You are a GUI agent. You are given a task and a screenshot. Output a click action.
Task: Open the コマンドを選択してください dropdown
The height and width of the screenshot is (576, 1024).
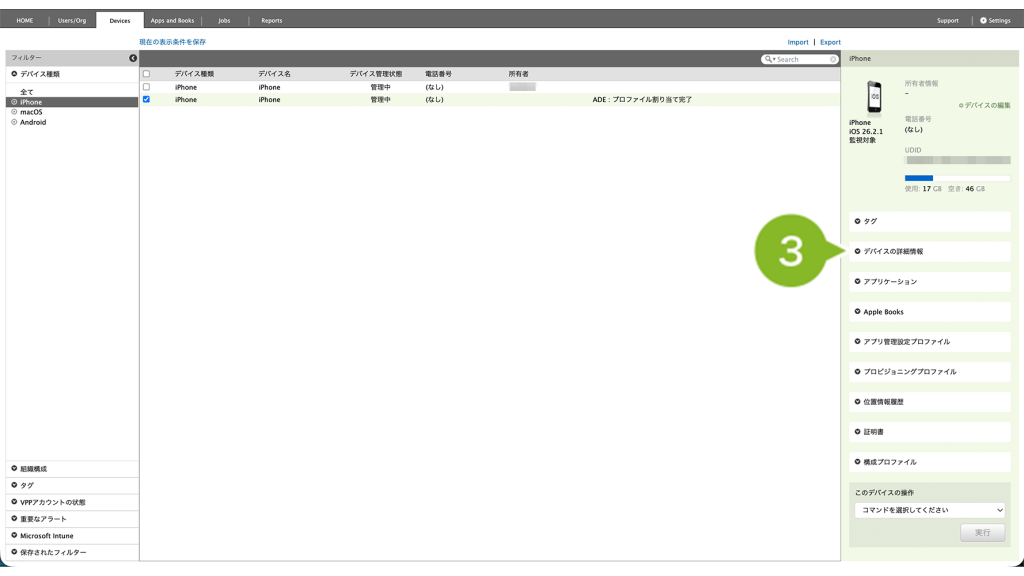click(929, 510)
